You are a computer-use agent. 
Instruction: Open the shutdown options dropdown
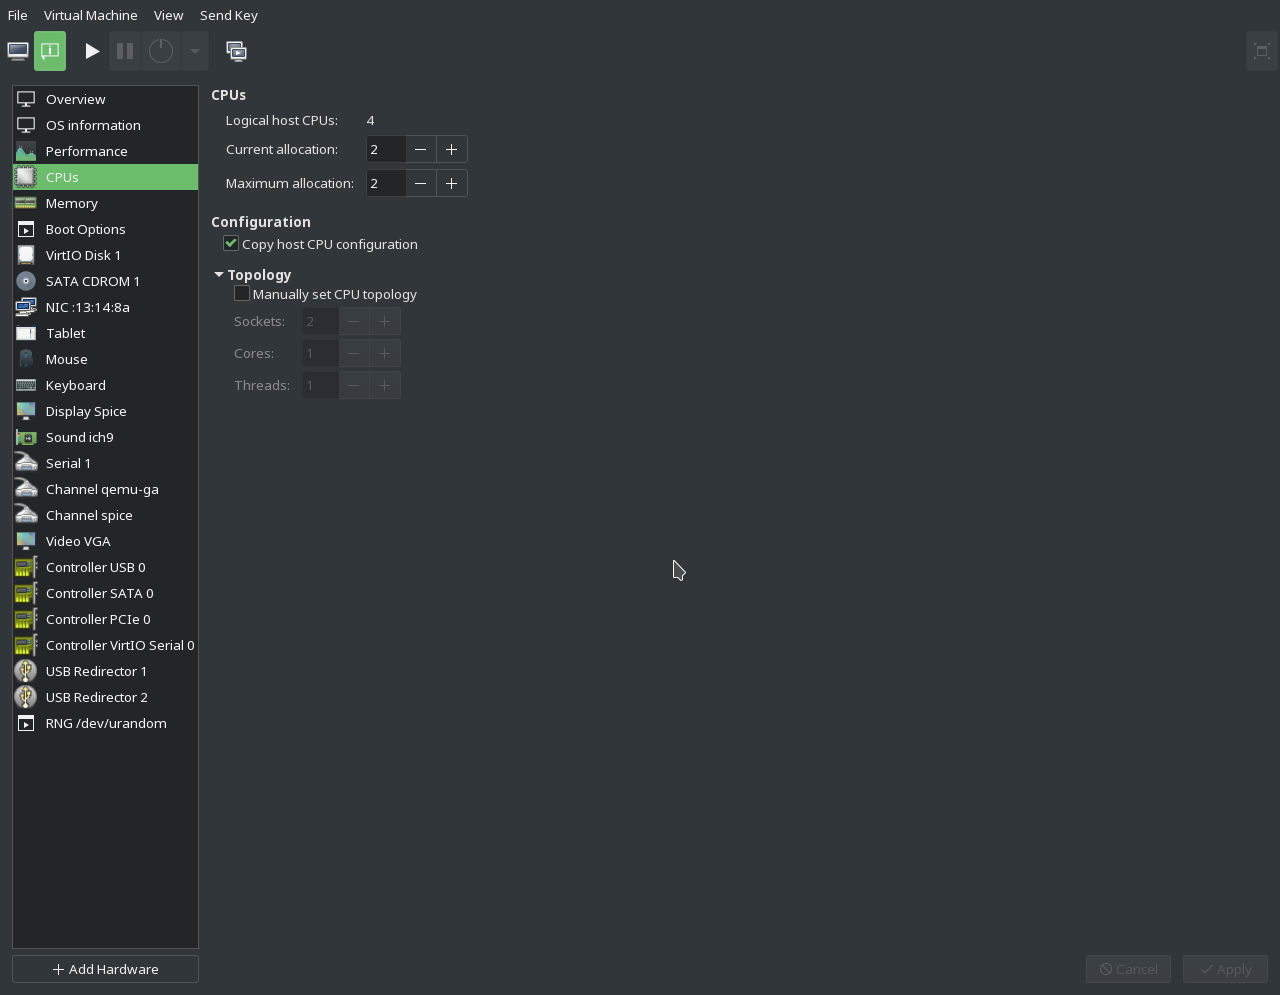tap(194, 50)
